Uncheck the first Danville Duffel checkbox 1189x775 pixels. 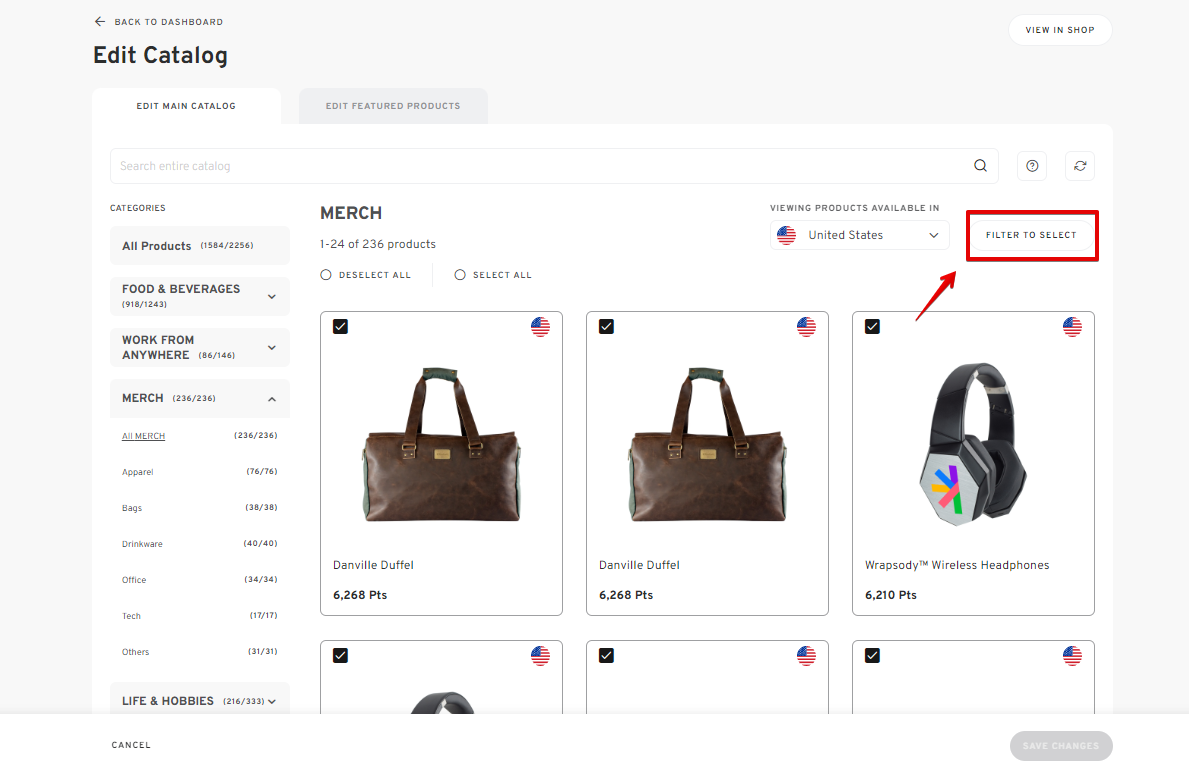[340, 327]
